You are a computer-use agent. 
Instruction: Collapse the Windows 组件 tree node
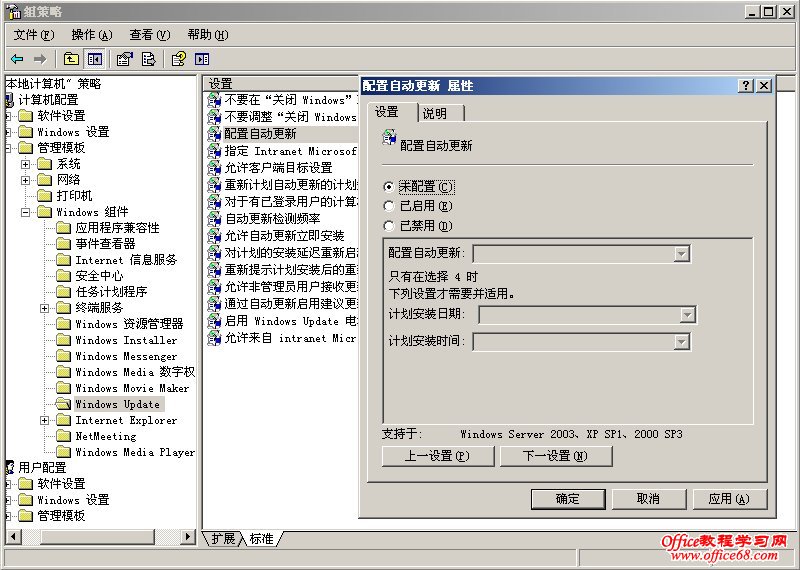tap(26, 212)
